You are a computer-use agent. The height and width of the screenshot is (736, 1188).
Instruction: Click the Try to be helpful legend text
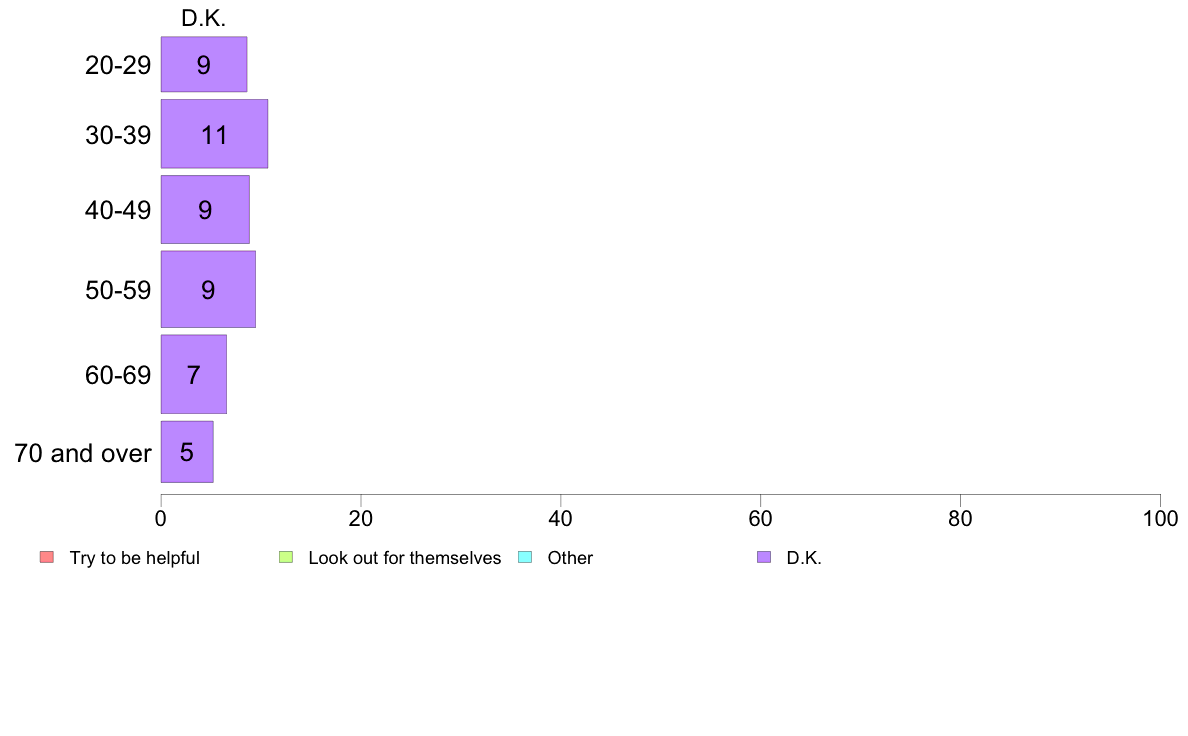click(135, 558)
